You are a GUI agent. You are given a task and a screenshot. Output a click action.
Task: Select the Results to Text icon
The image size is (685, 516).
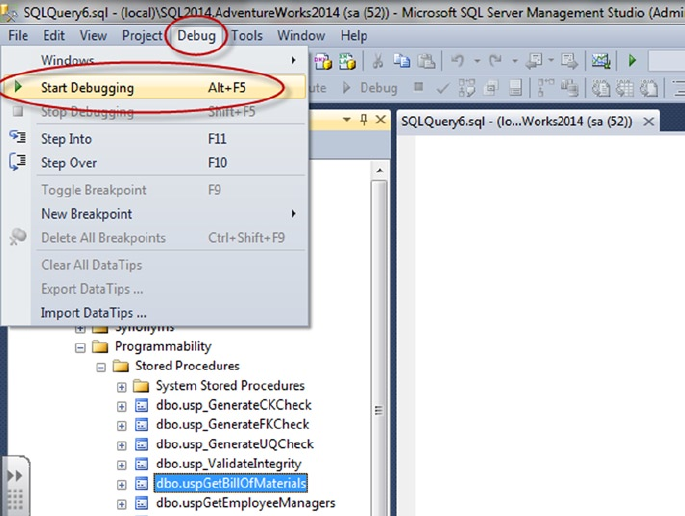(x=601, y=88)
